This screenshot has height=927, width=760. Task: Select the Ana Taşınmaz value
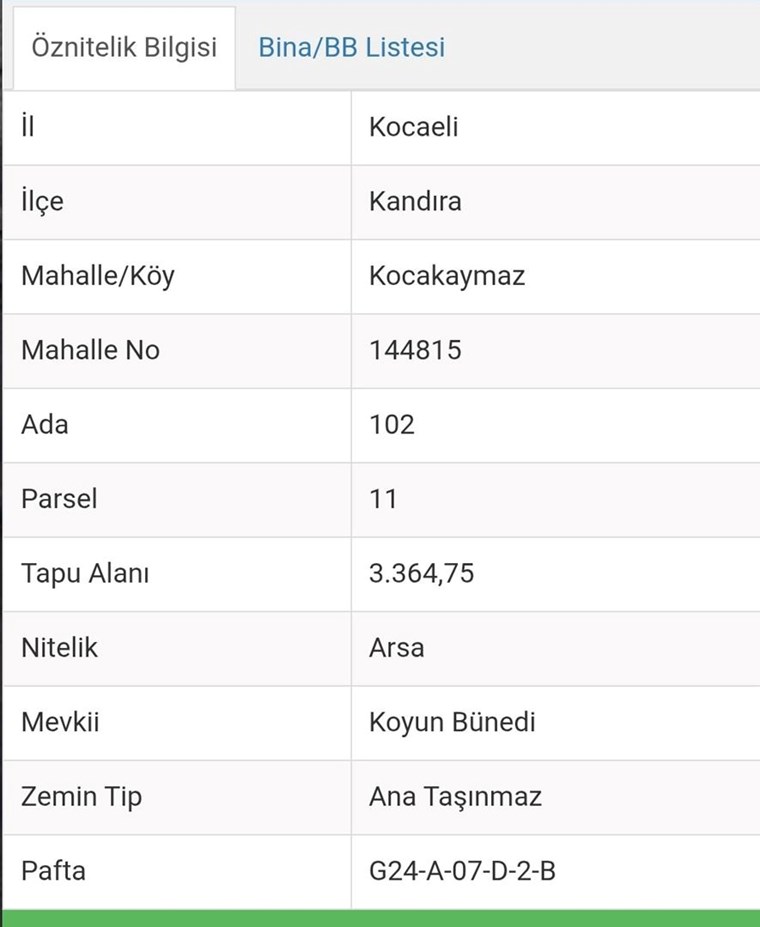click(x=455, y=796)
